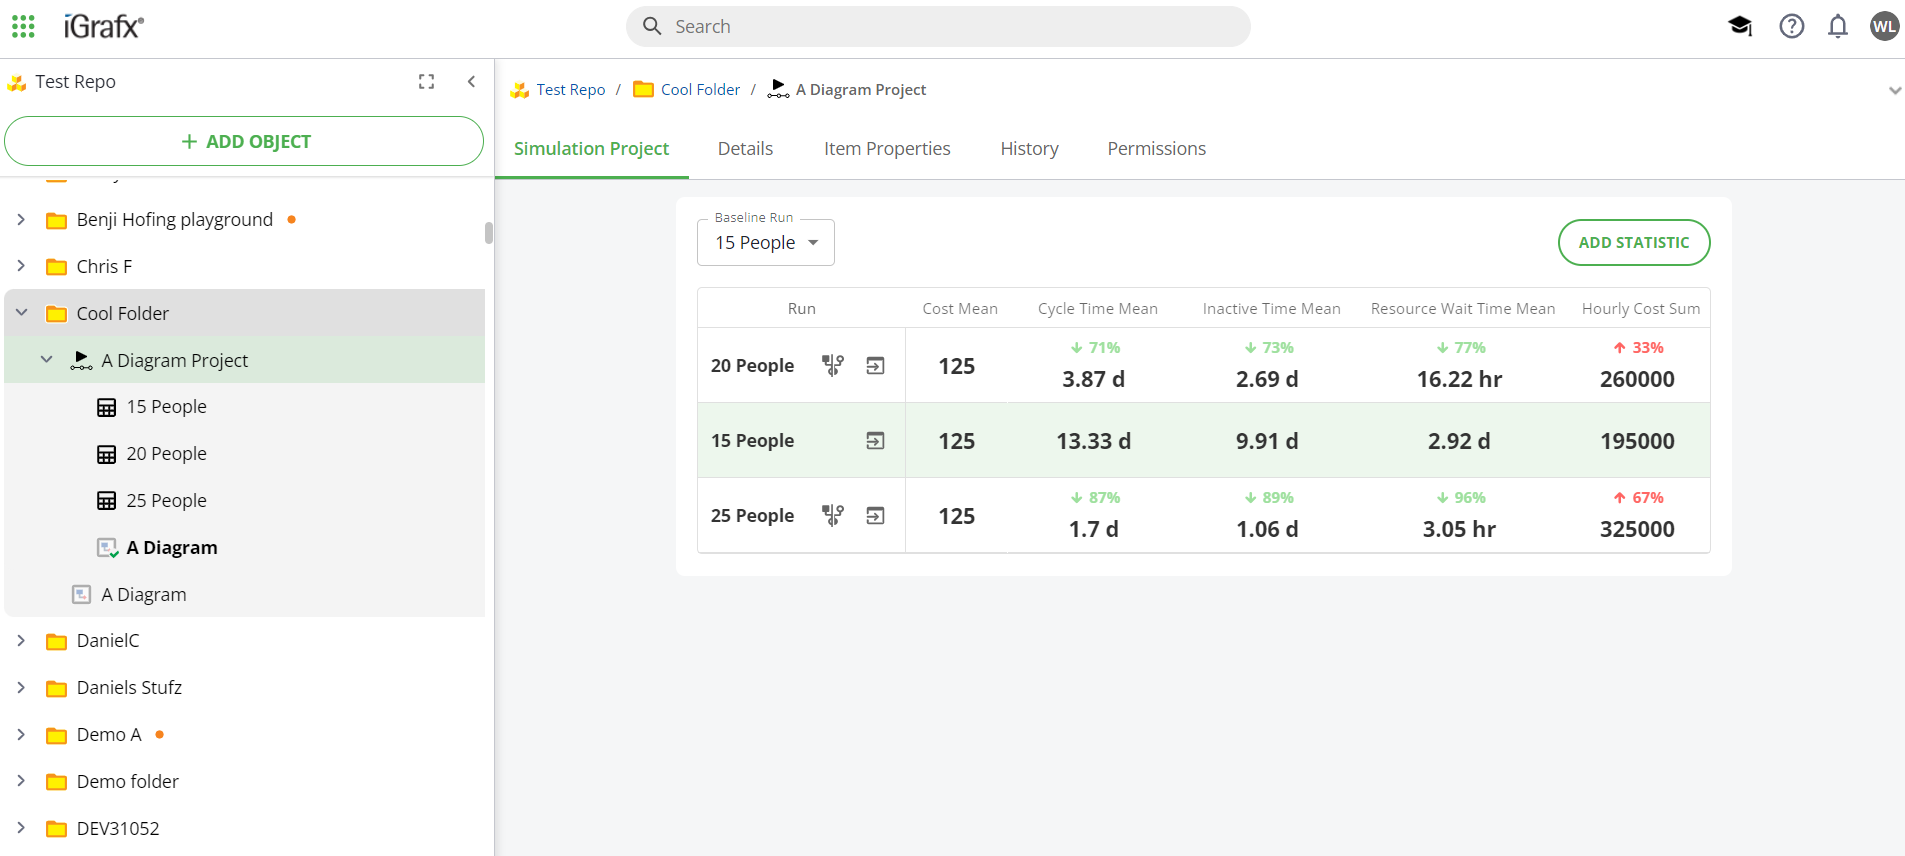The width and height of the screenshot is (1905, 856).
Task: Click the ADD OBJECT button
Action: [x=244, y=142]
